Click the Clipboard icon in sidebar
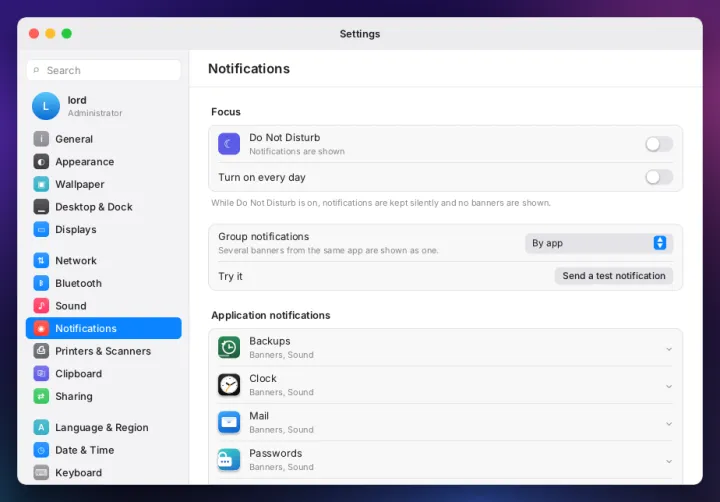The width and height of the screenshot is (720, 502). [41, 373]
